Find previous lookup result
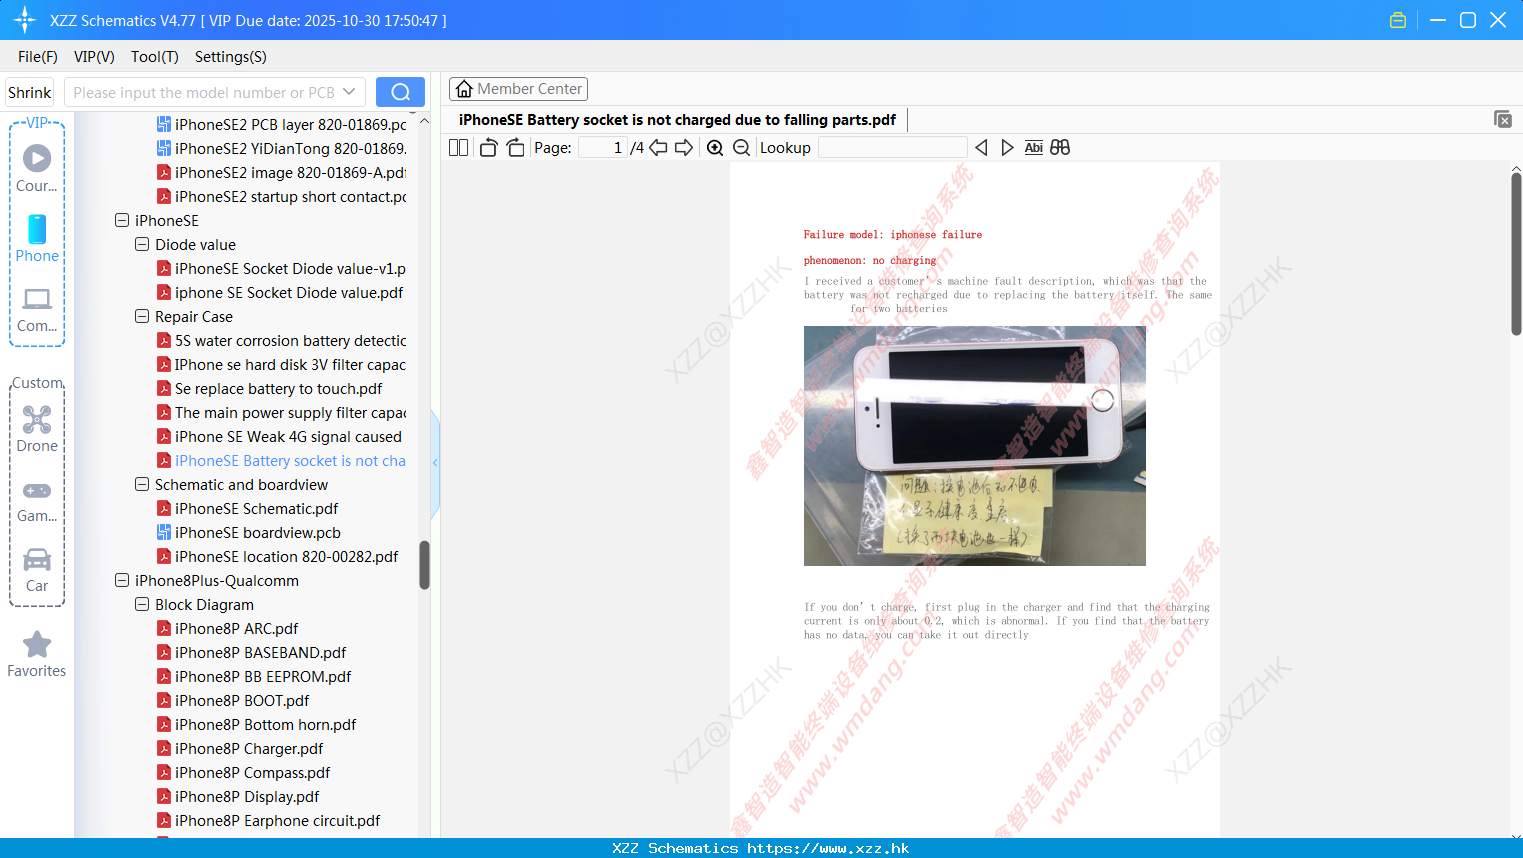Image resolution: width=1523 pixels, height=858 pixels. tap(981, 148)
